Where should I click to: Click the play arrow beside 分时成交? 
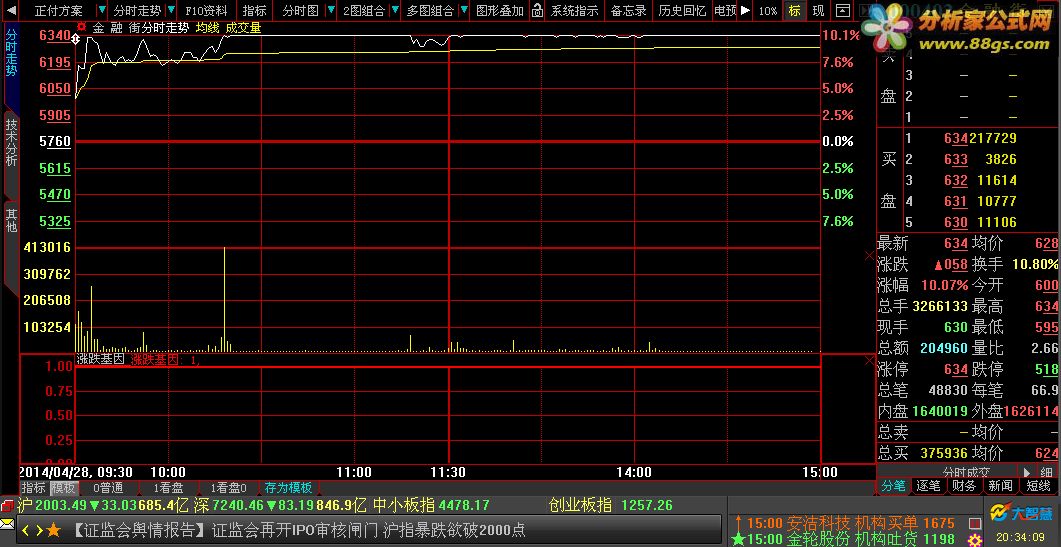pos(1026,472)
